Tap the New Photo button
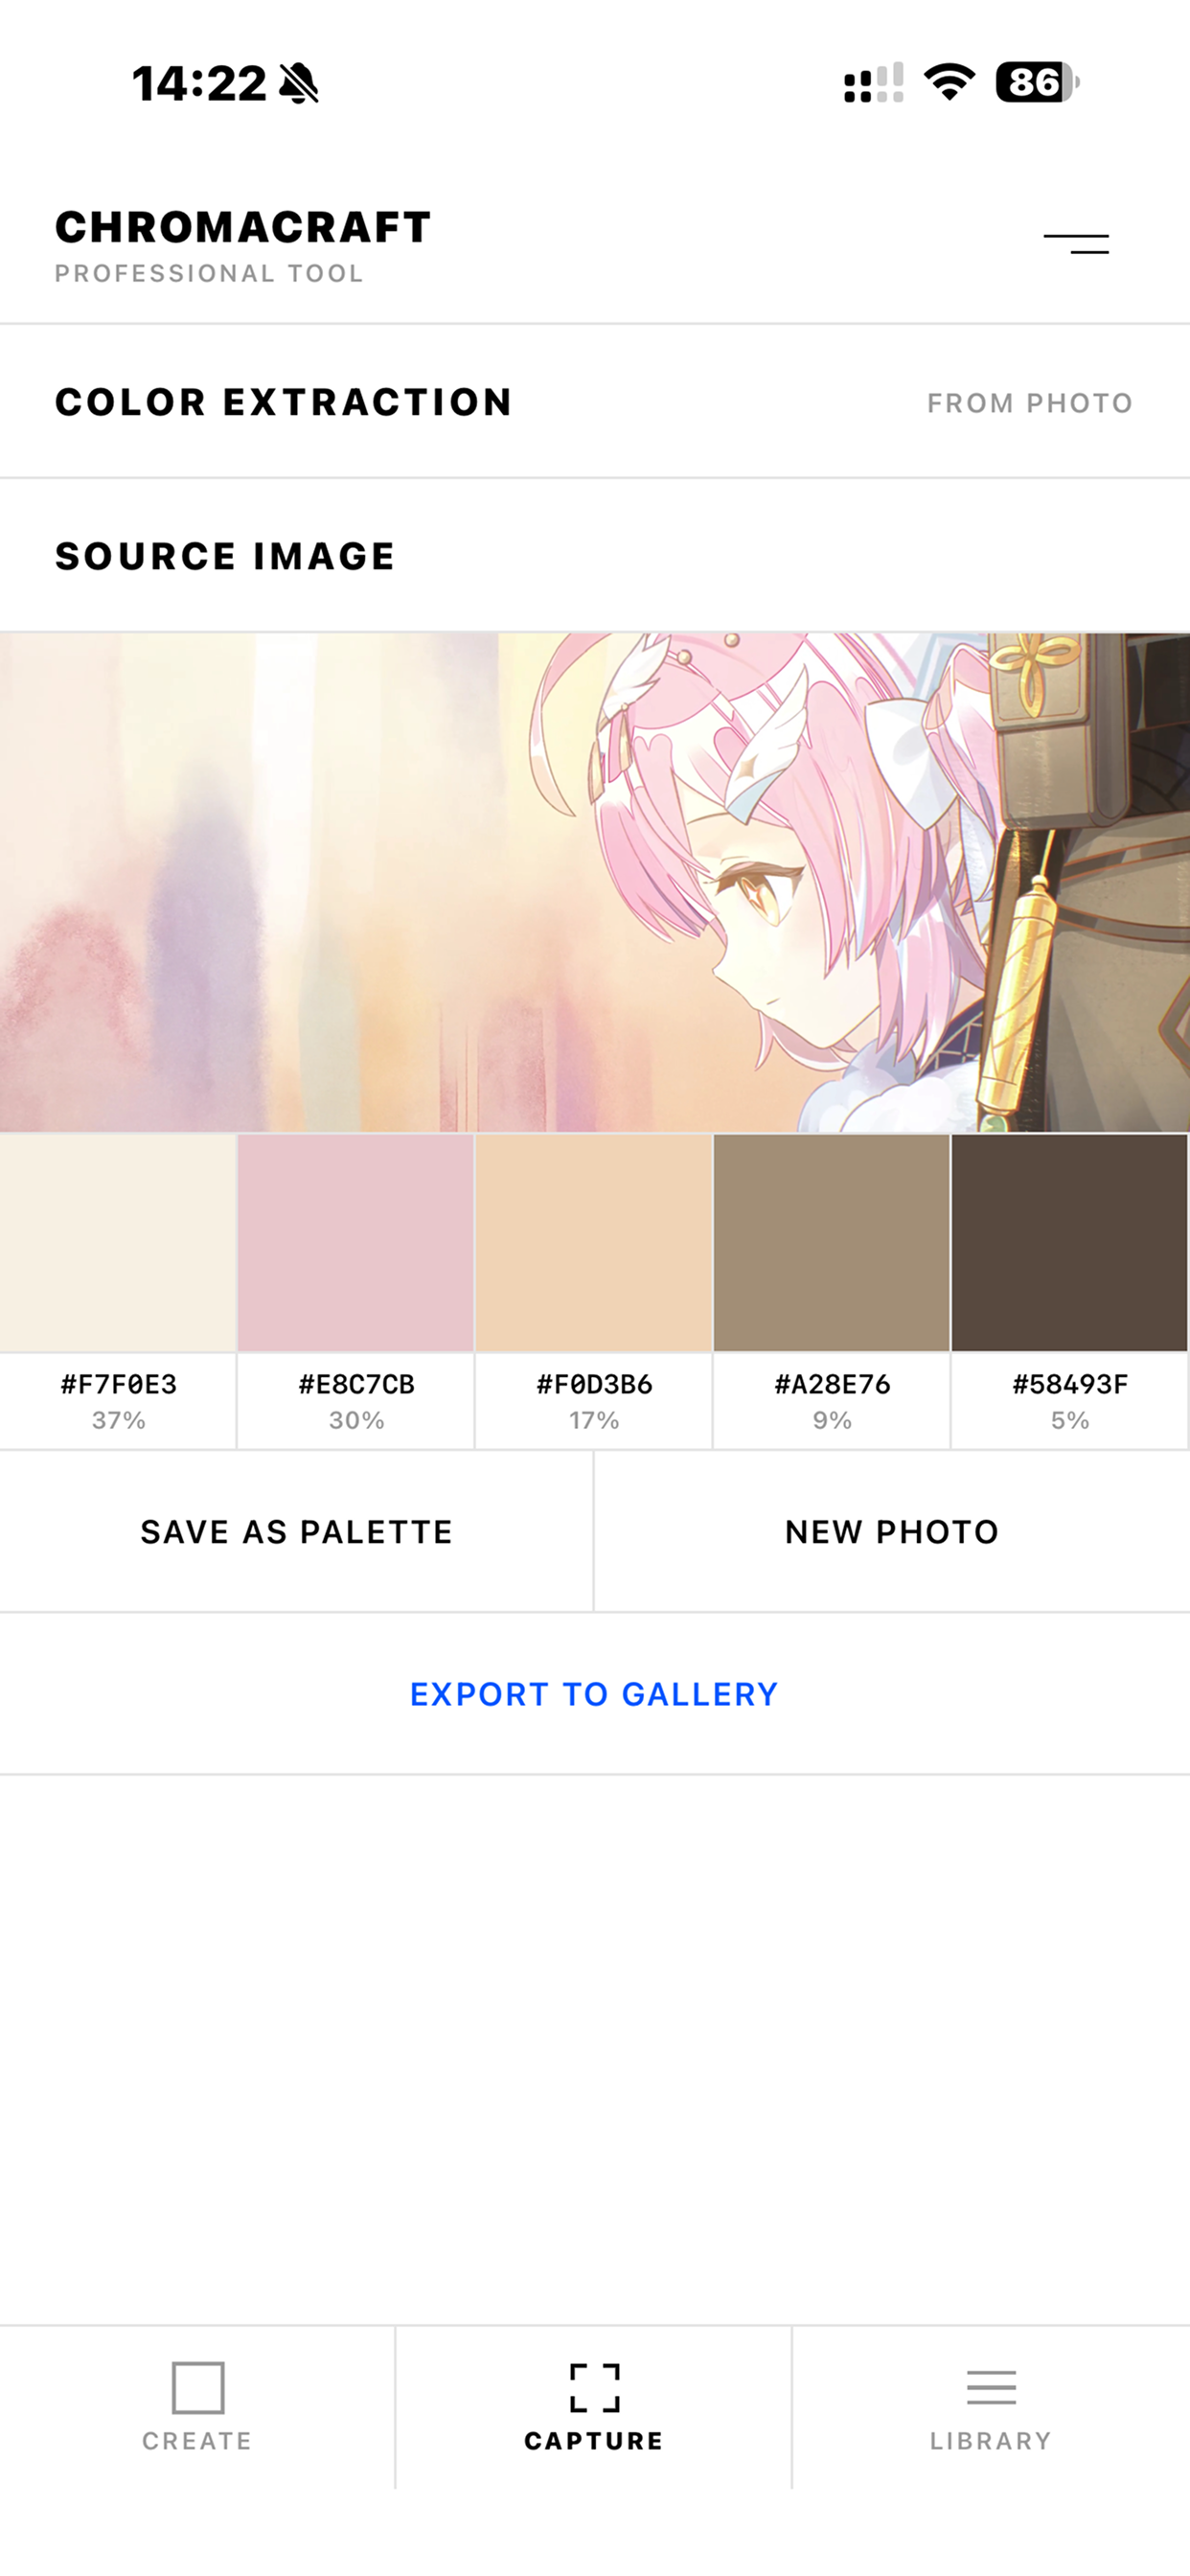 [892, 1531]
